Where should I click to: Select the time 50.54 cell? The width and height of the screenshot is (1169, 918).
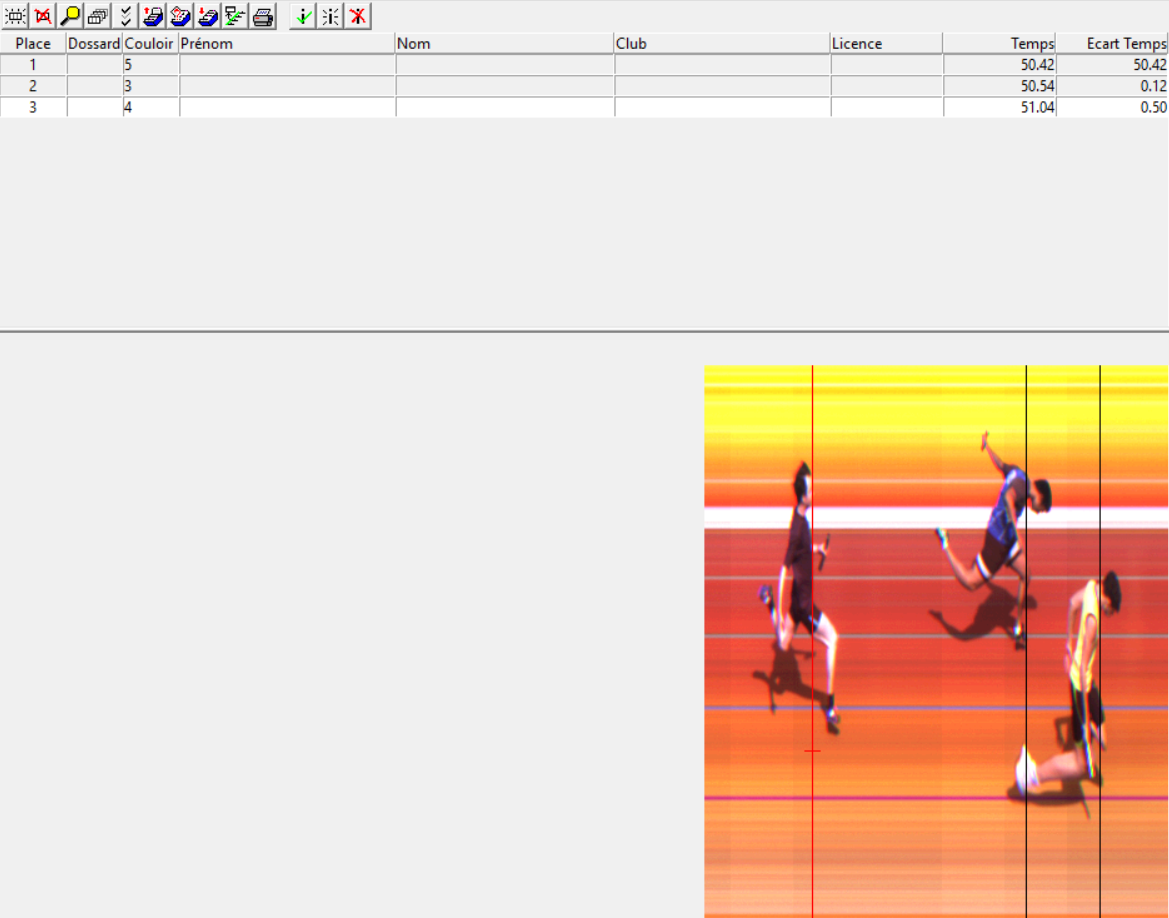1000,86
